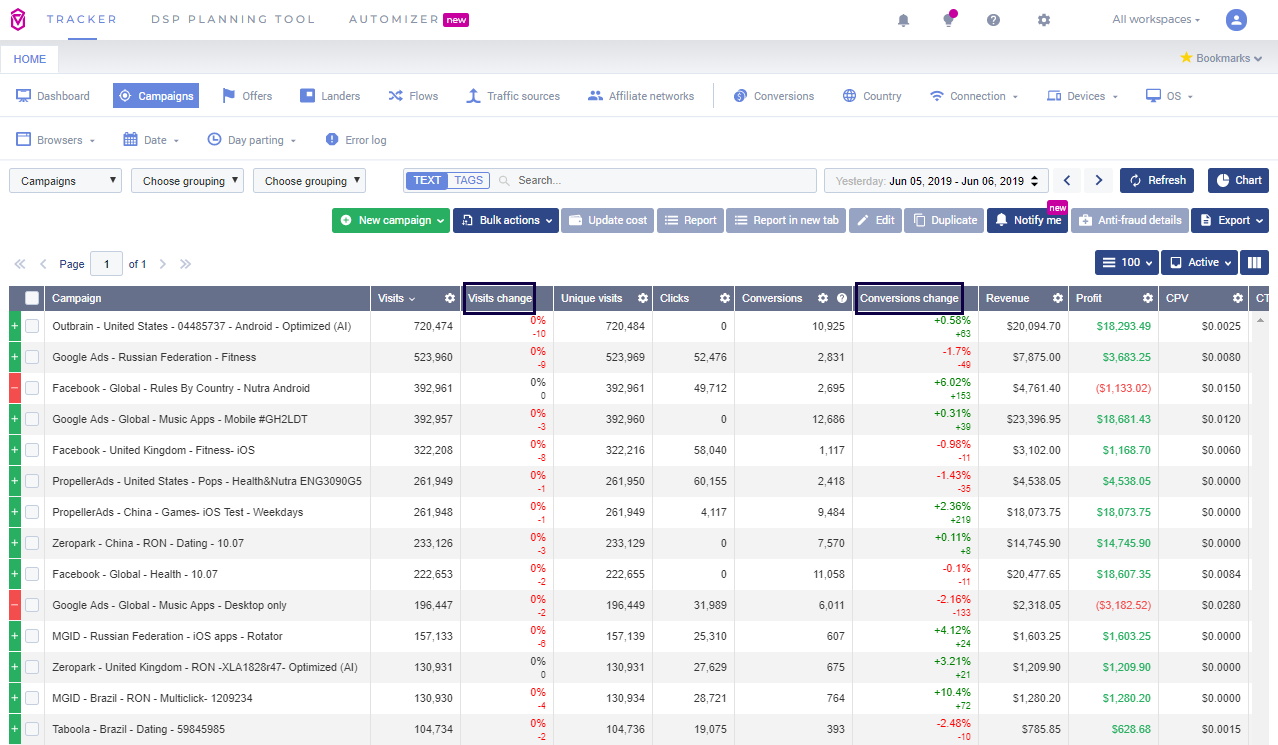Open the Export dropdown menu

1229,220
